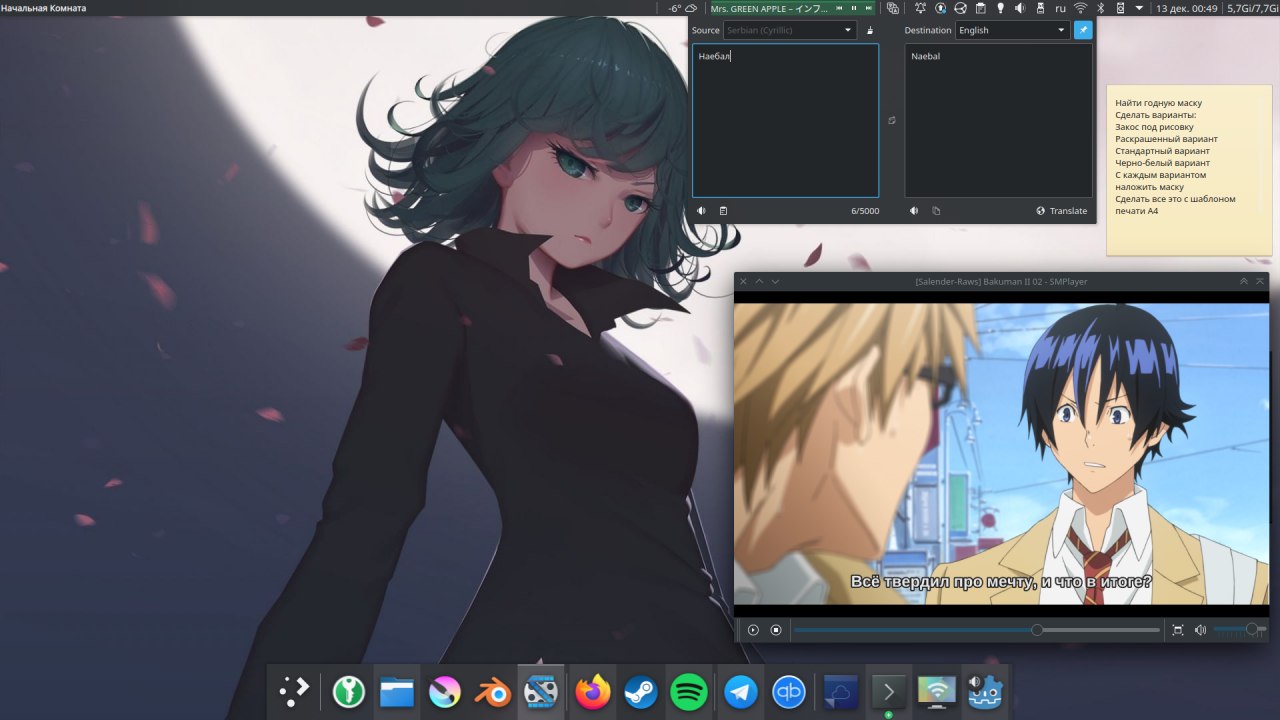The width and height of the screenshot is (1280, 720).
Task: Open the lightbulb tray icon
Action: pos(1000,8)
